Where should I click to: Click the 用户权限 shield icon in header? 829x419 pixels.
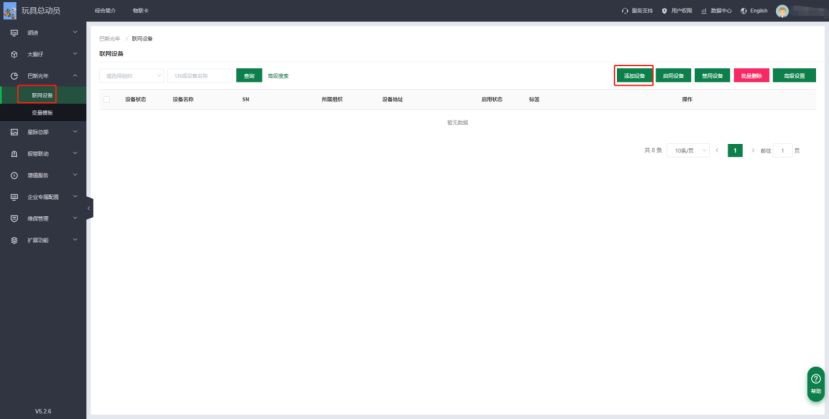(663, 10)
